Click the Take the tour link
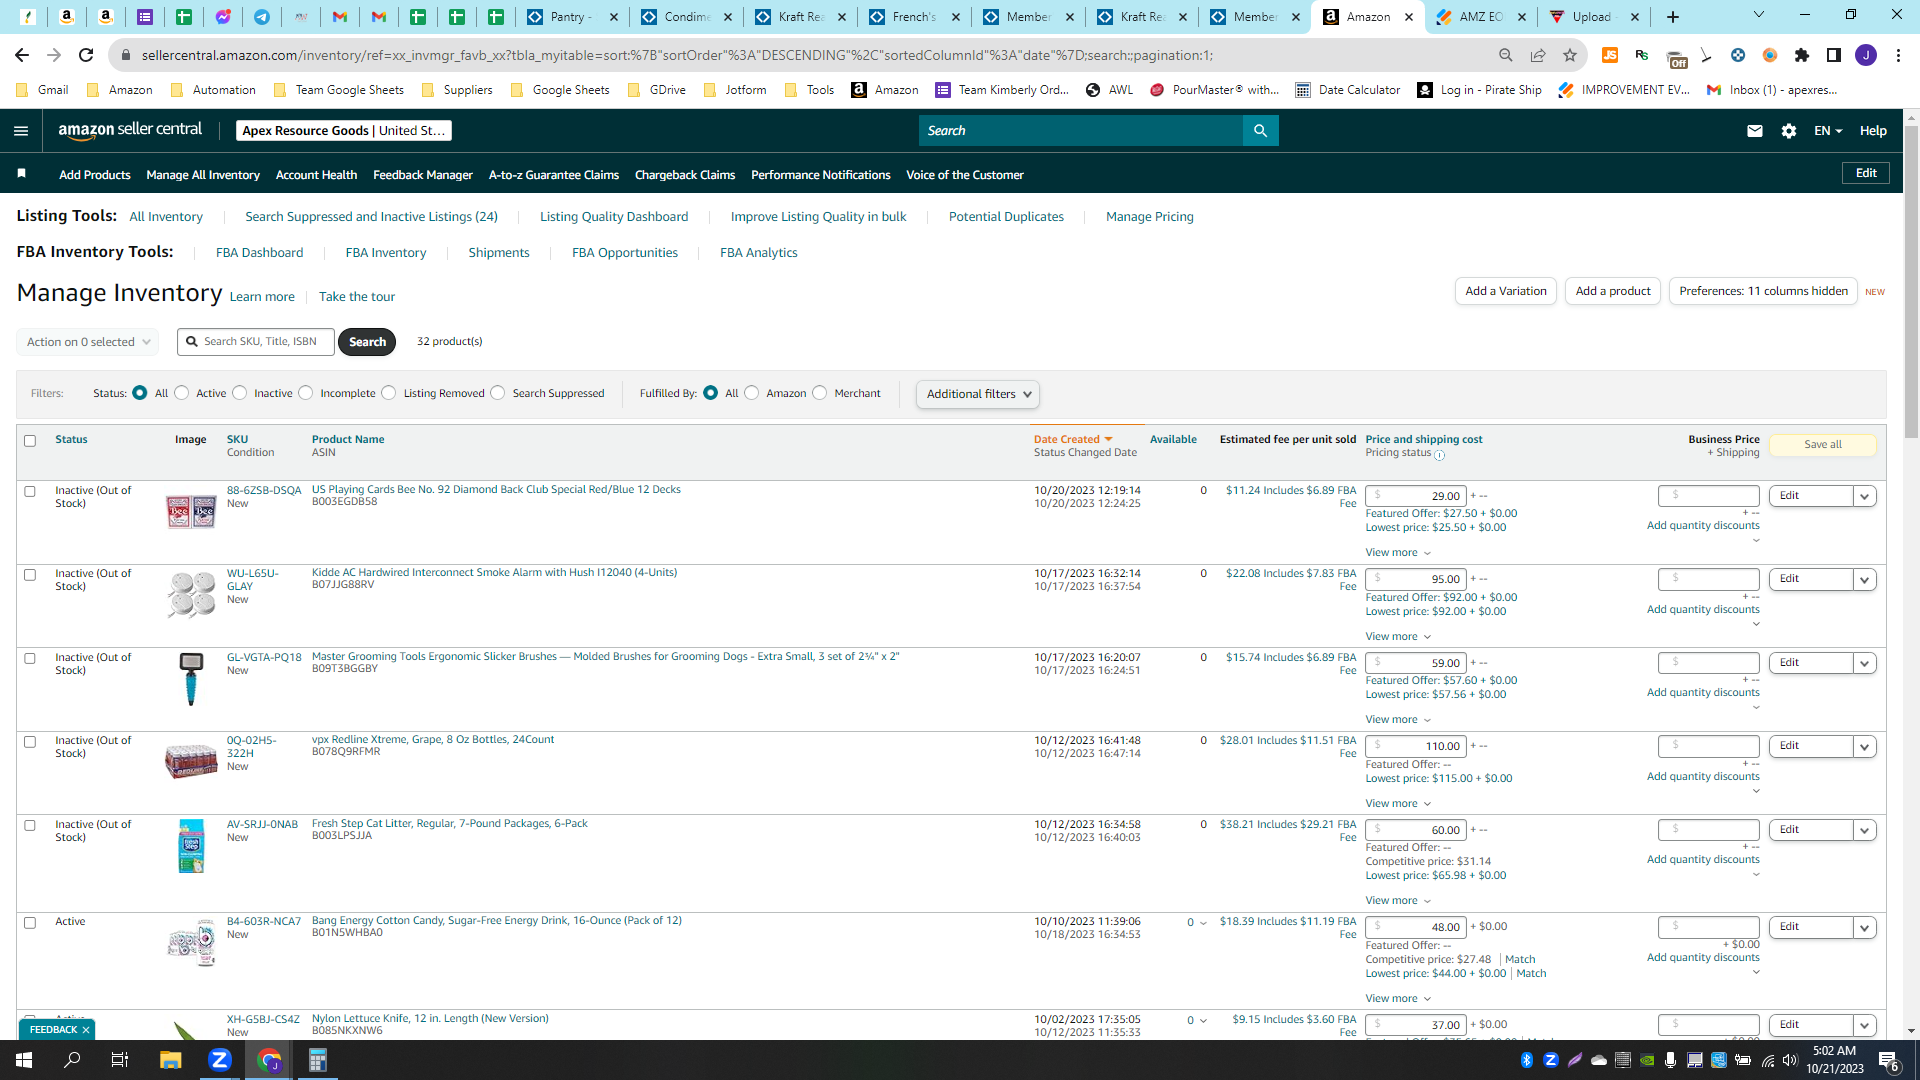 click(357, 297)
